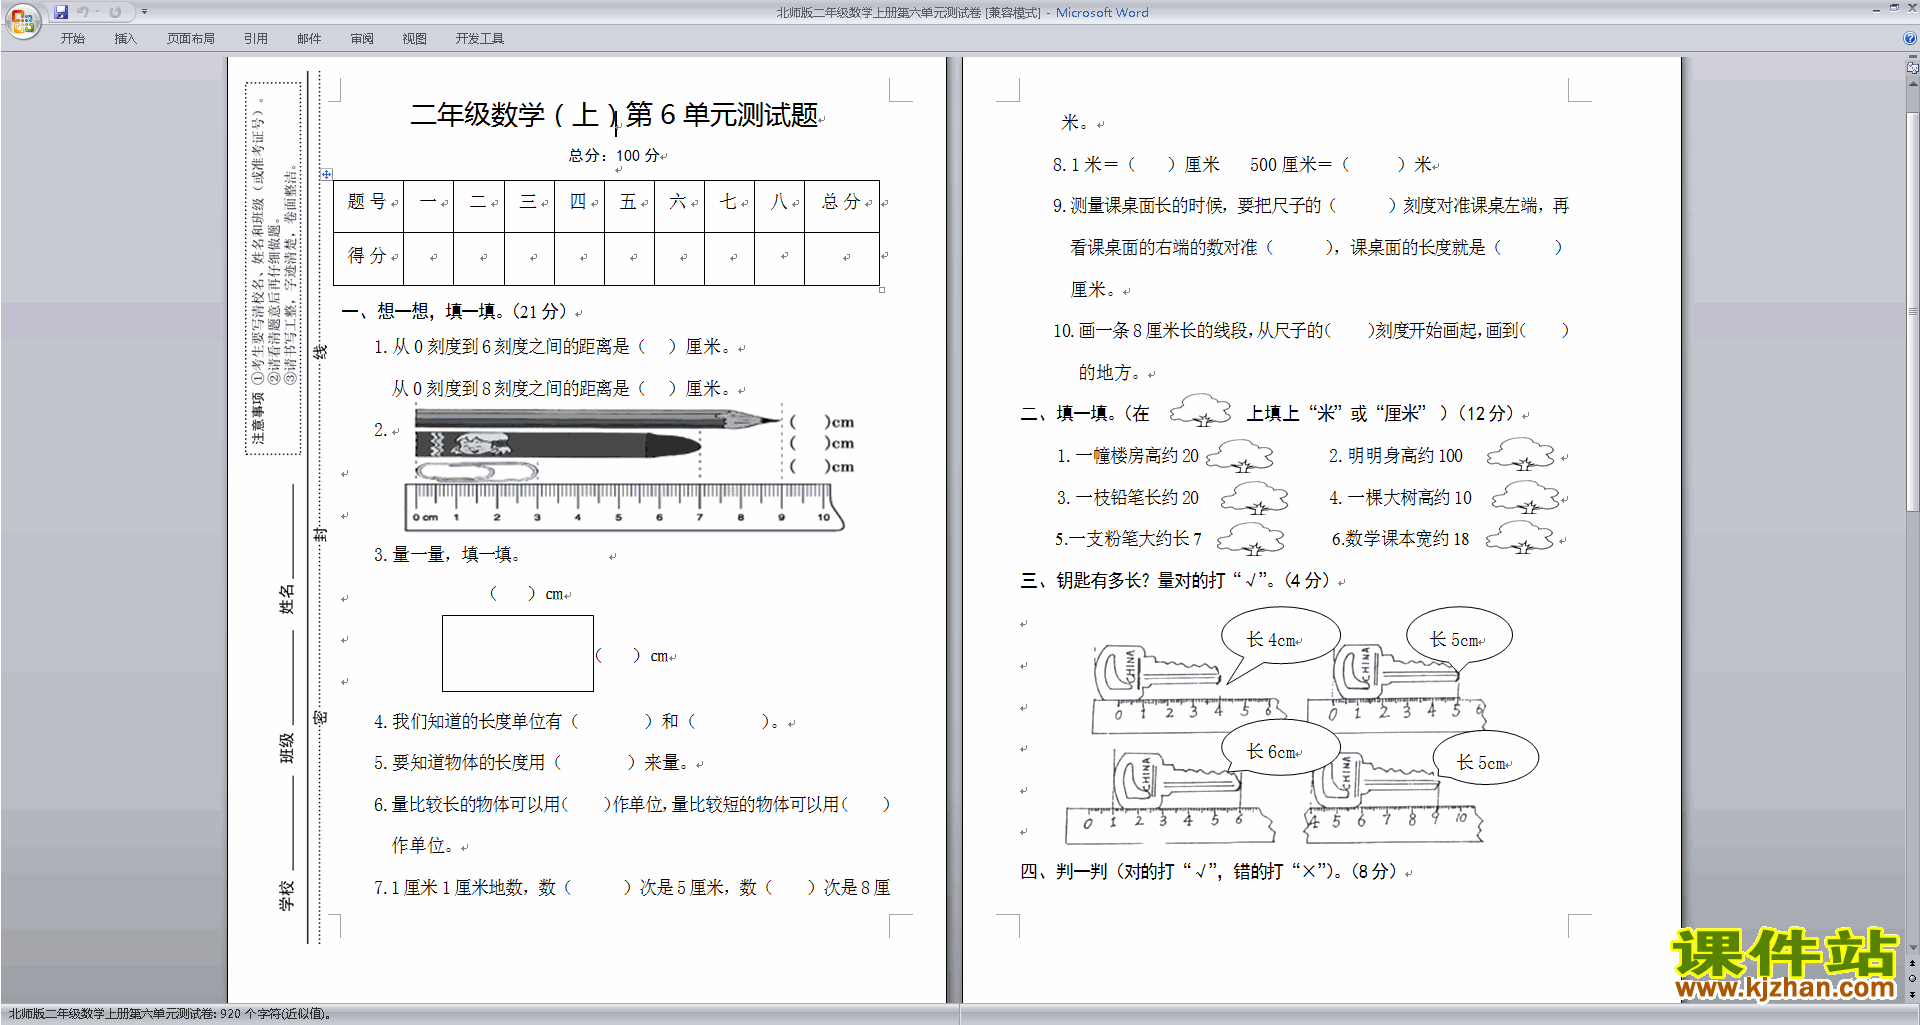Click the 长4cm speech bubble

[1280, 636]
